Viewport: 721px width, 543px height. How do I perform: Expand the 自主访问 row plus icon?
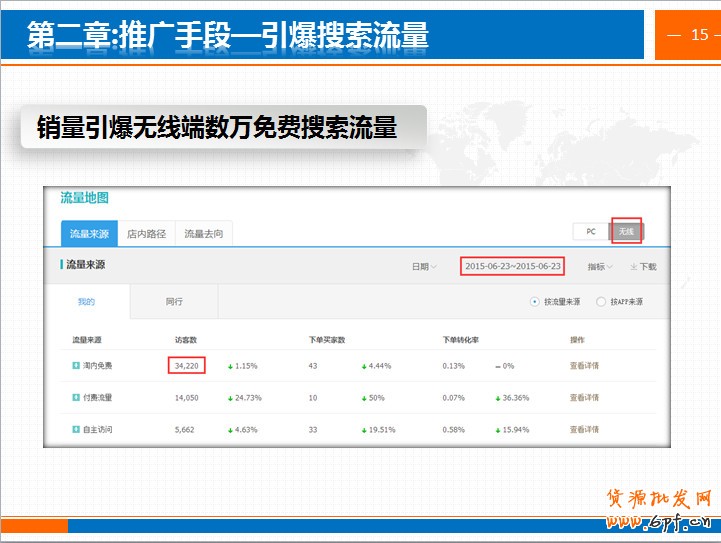76,430
